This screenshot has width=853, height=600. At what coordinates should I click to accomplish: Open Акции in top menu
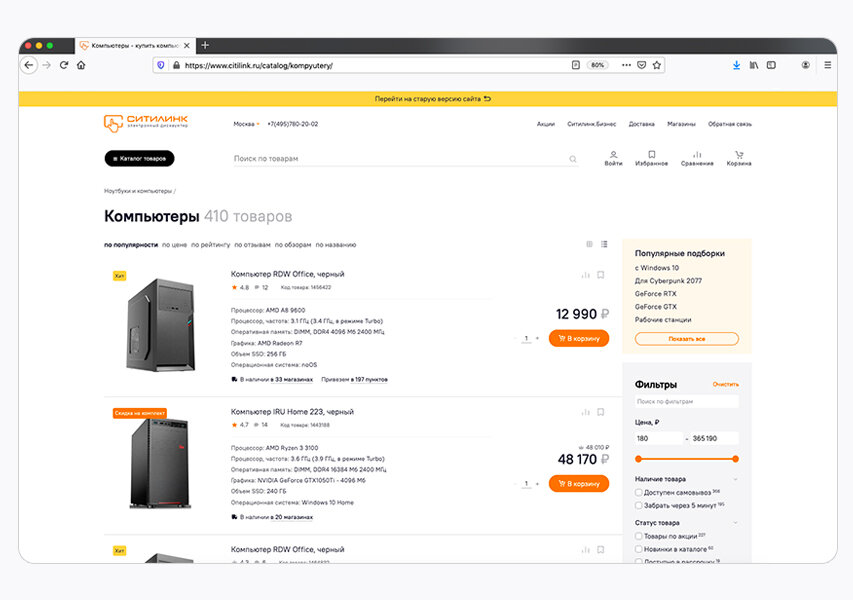pos(546,124)
